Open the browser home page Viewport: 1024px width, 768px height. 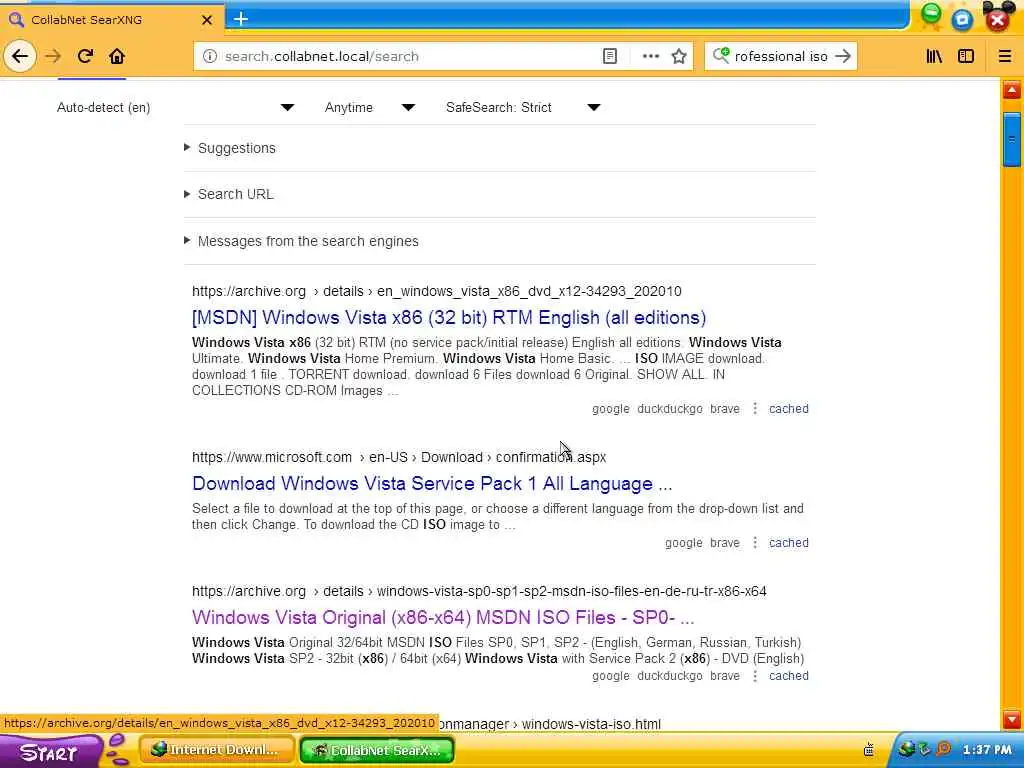pos(117,56)
